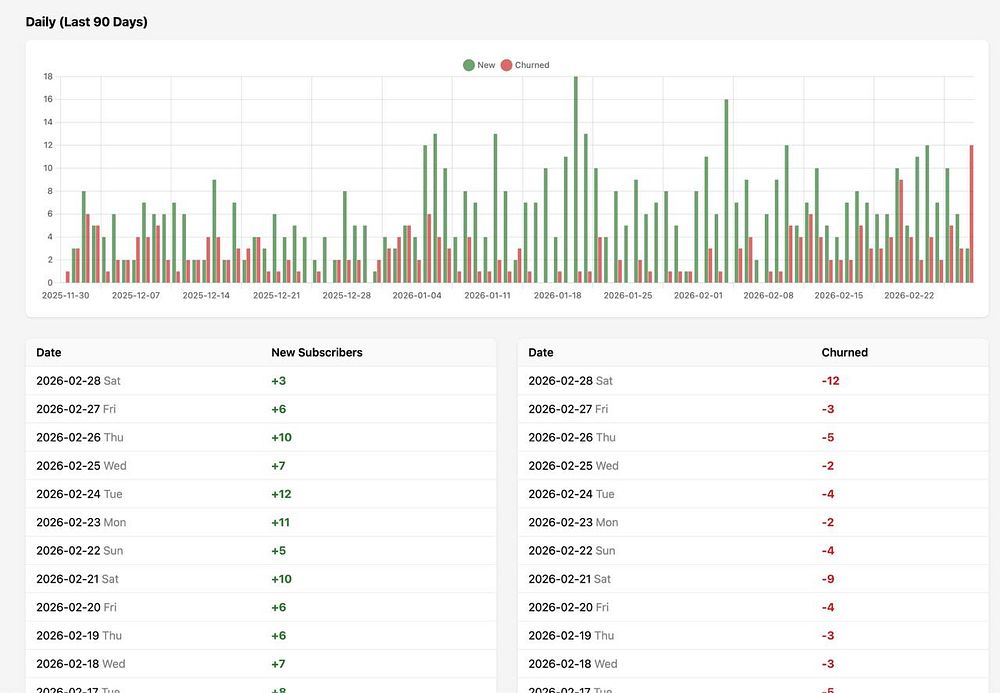Click +10 value for 2026-02-21 Sat
Screen dimensions: 1000x693
[281, 579]
